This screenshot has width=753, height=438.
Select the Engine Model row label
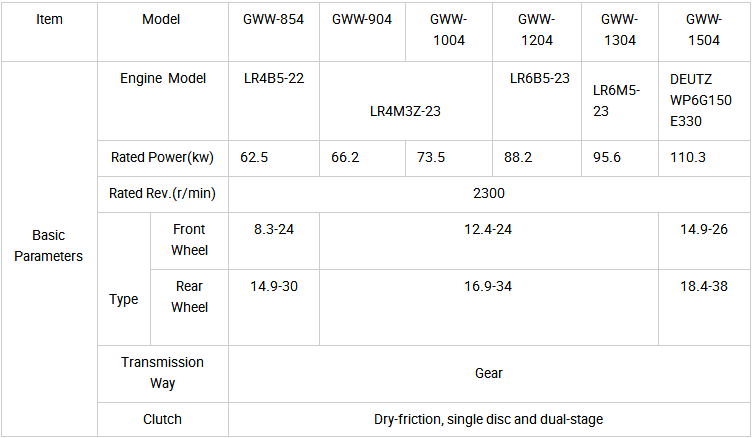click(163, 79)
